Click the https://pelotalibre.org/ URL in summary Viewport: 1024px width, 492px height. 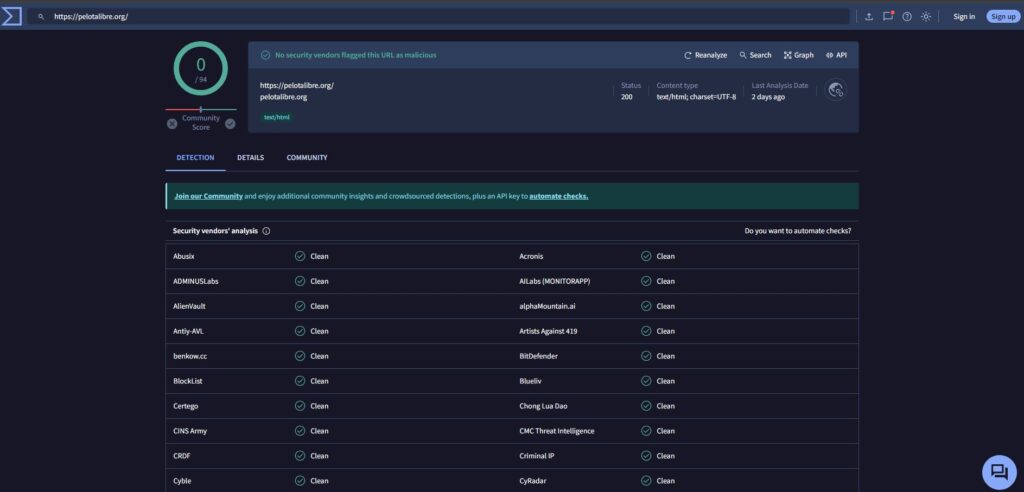tap(297, 86)
